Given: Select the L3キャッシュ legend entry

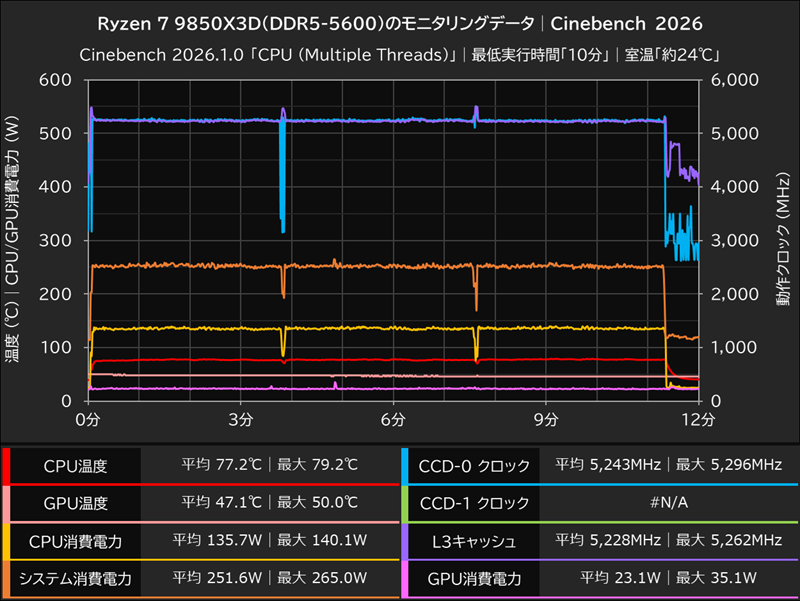Looking at the screenshot, I should (x=472, y=540).
